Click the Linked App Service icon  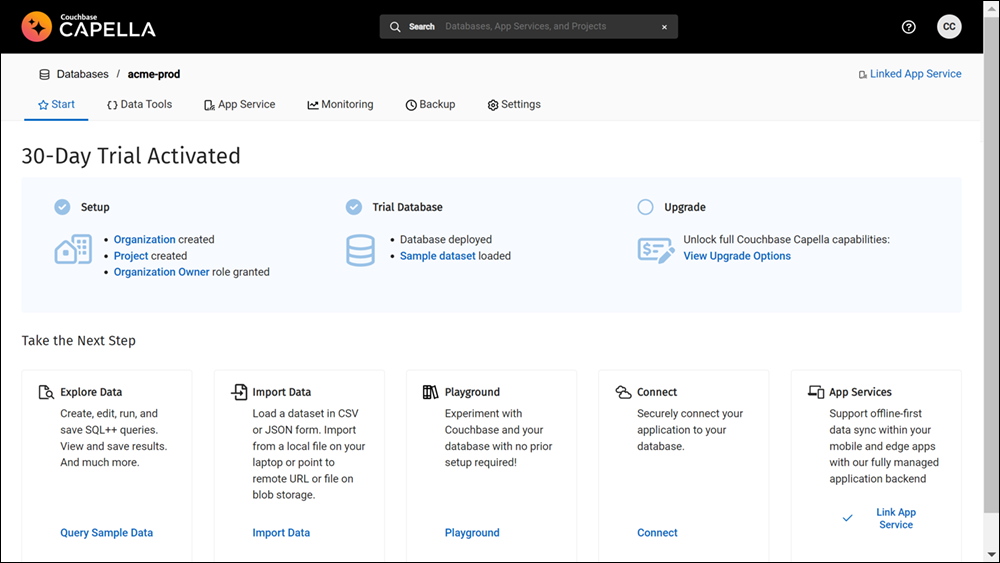(862, 75)
